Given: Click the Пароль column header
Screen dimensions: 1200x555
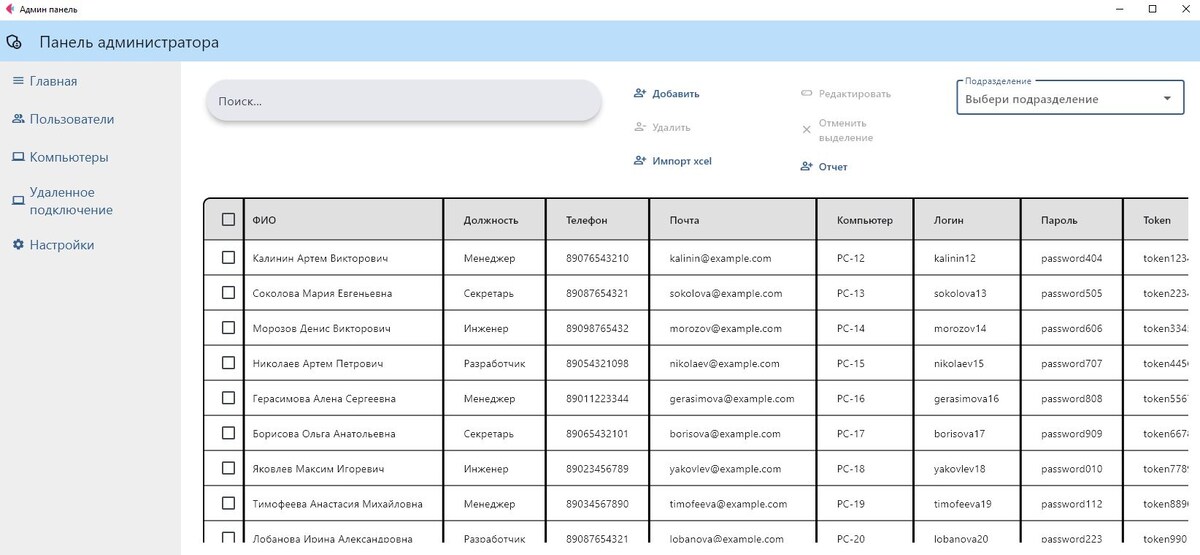Looking at the screenshot, I should pyautogui.click(x=1072, y=220).
